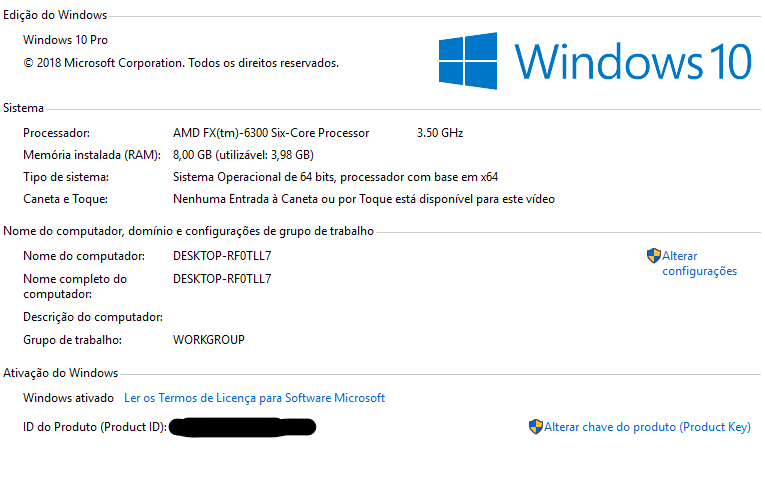765x483 pixels.
Task: Click the WORKGROUP value
Action: (209, 340)
